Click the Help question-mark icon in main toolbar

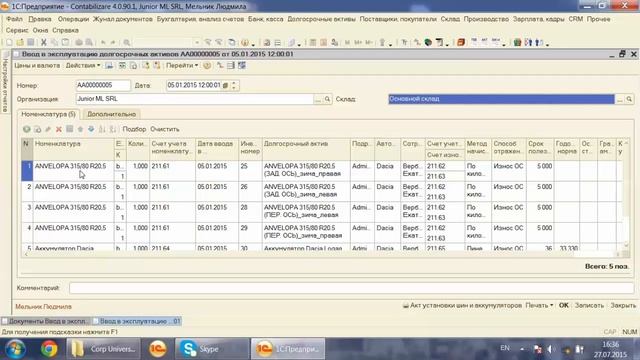245,42
